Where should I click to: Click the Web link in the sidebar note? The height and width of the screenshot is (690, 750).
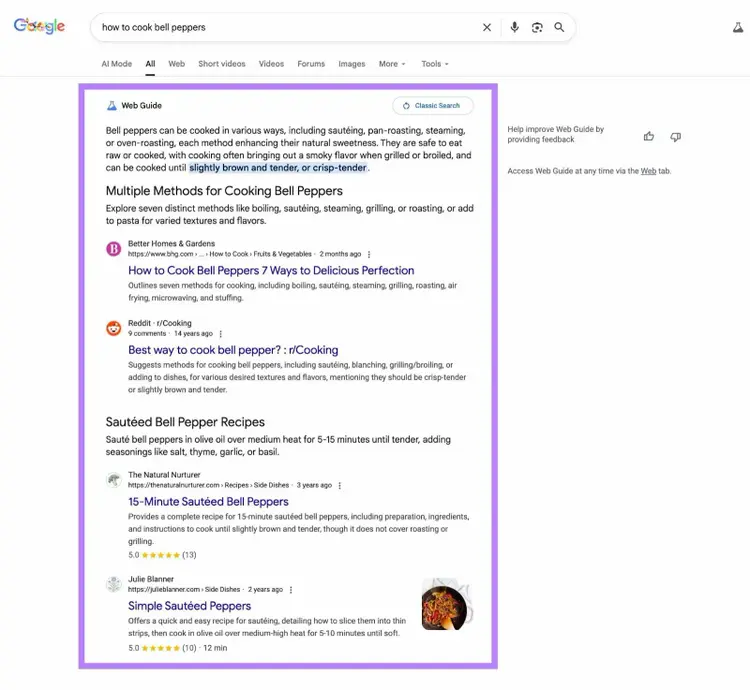coord(648,171)
